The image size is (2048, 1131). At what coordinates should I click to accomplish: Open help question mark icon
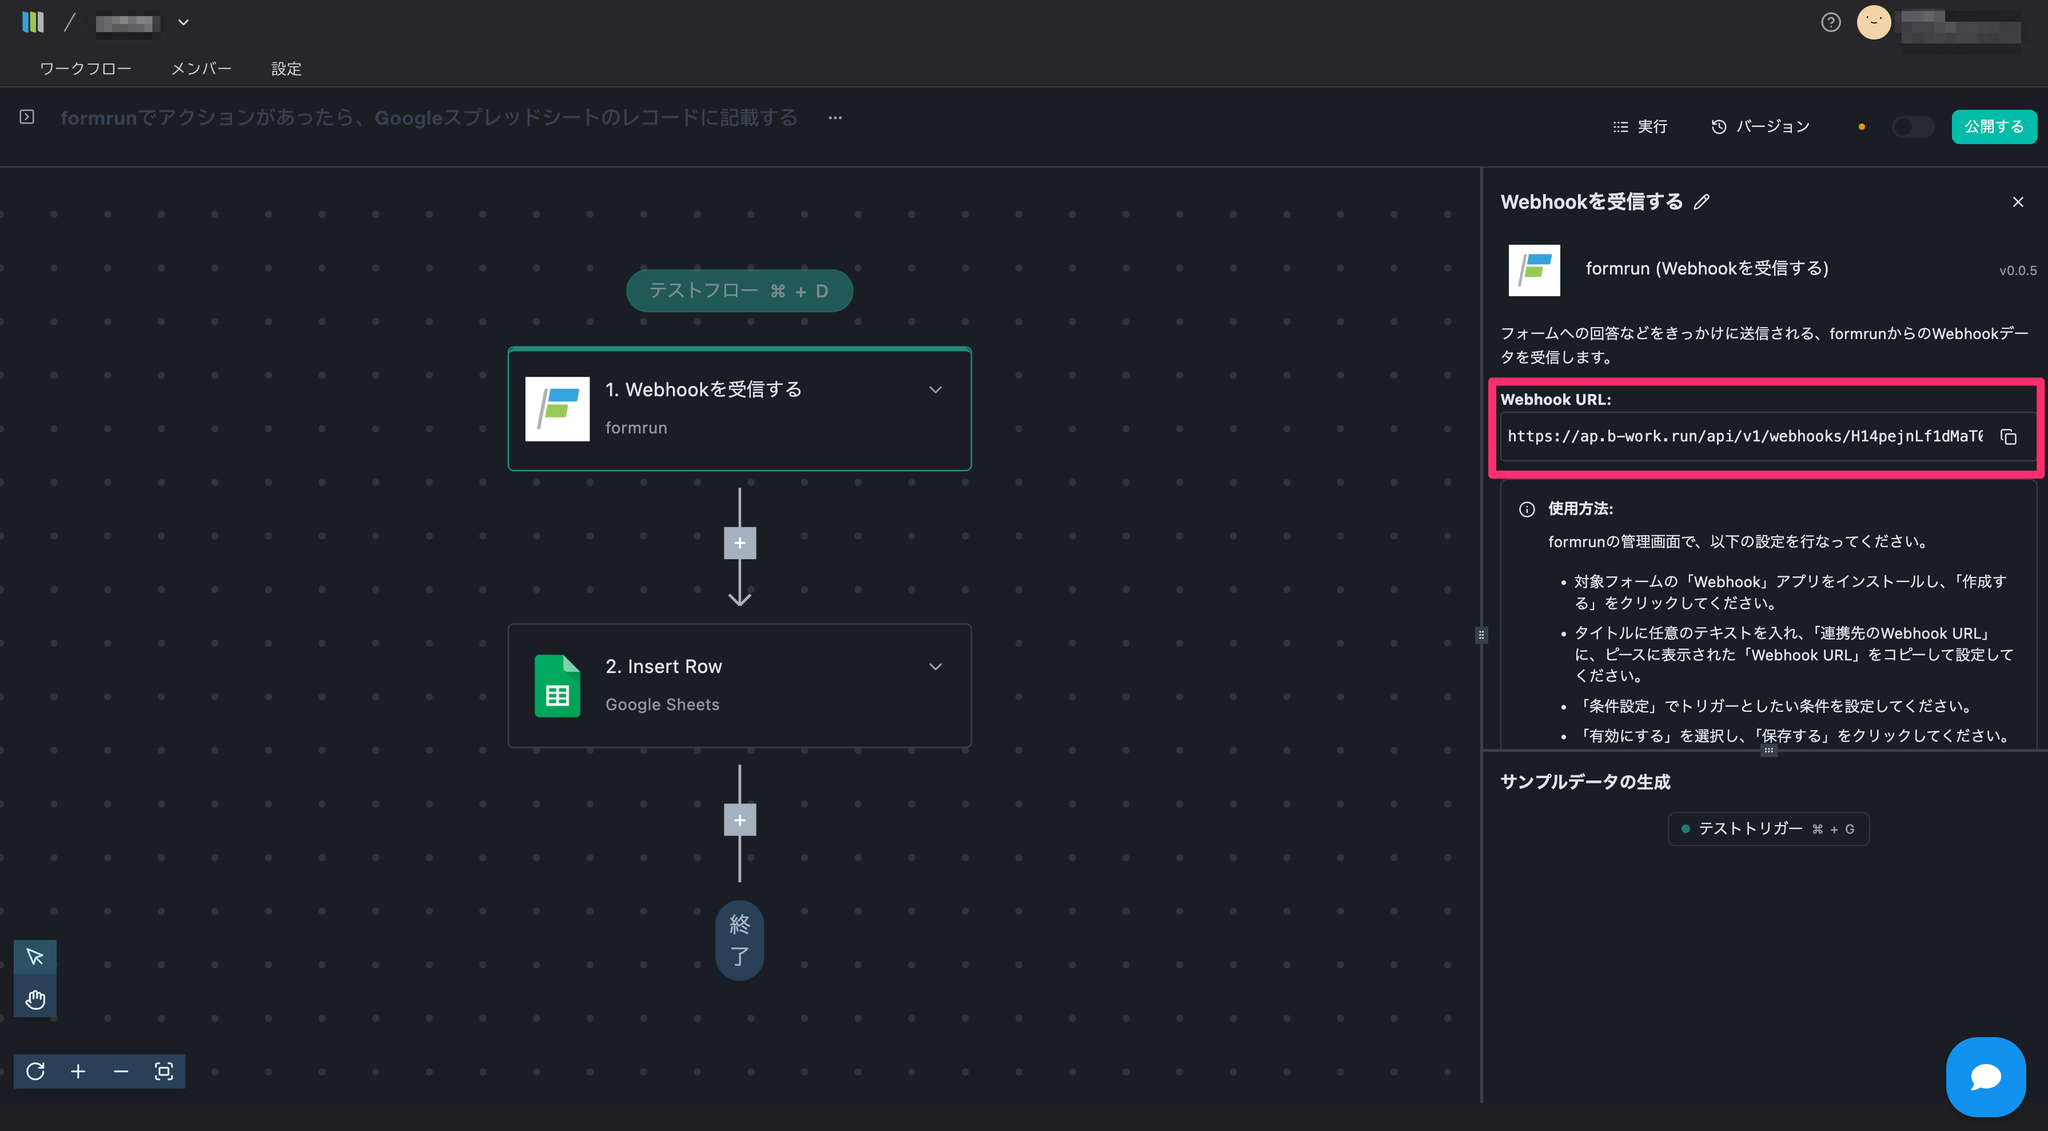(x=1830, y=22)
